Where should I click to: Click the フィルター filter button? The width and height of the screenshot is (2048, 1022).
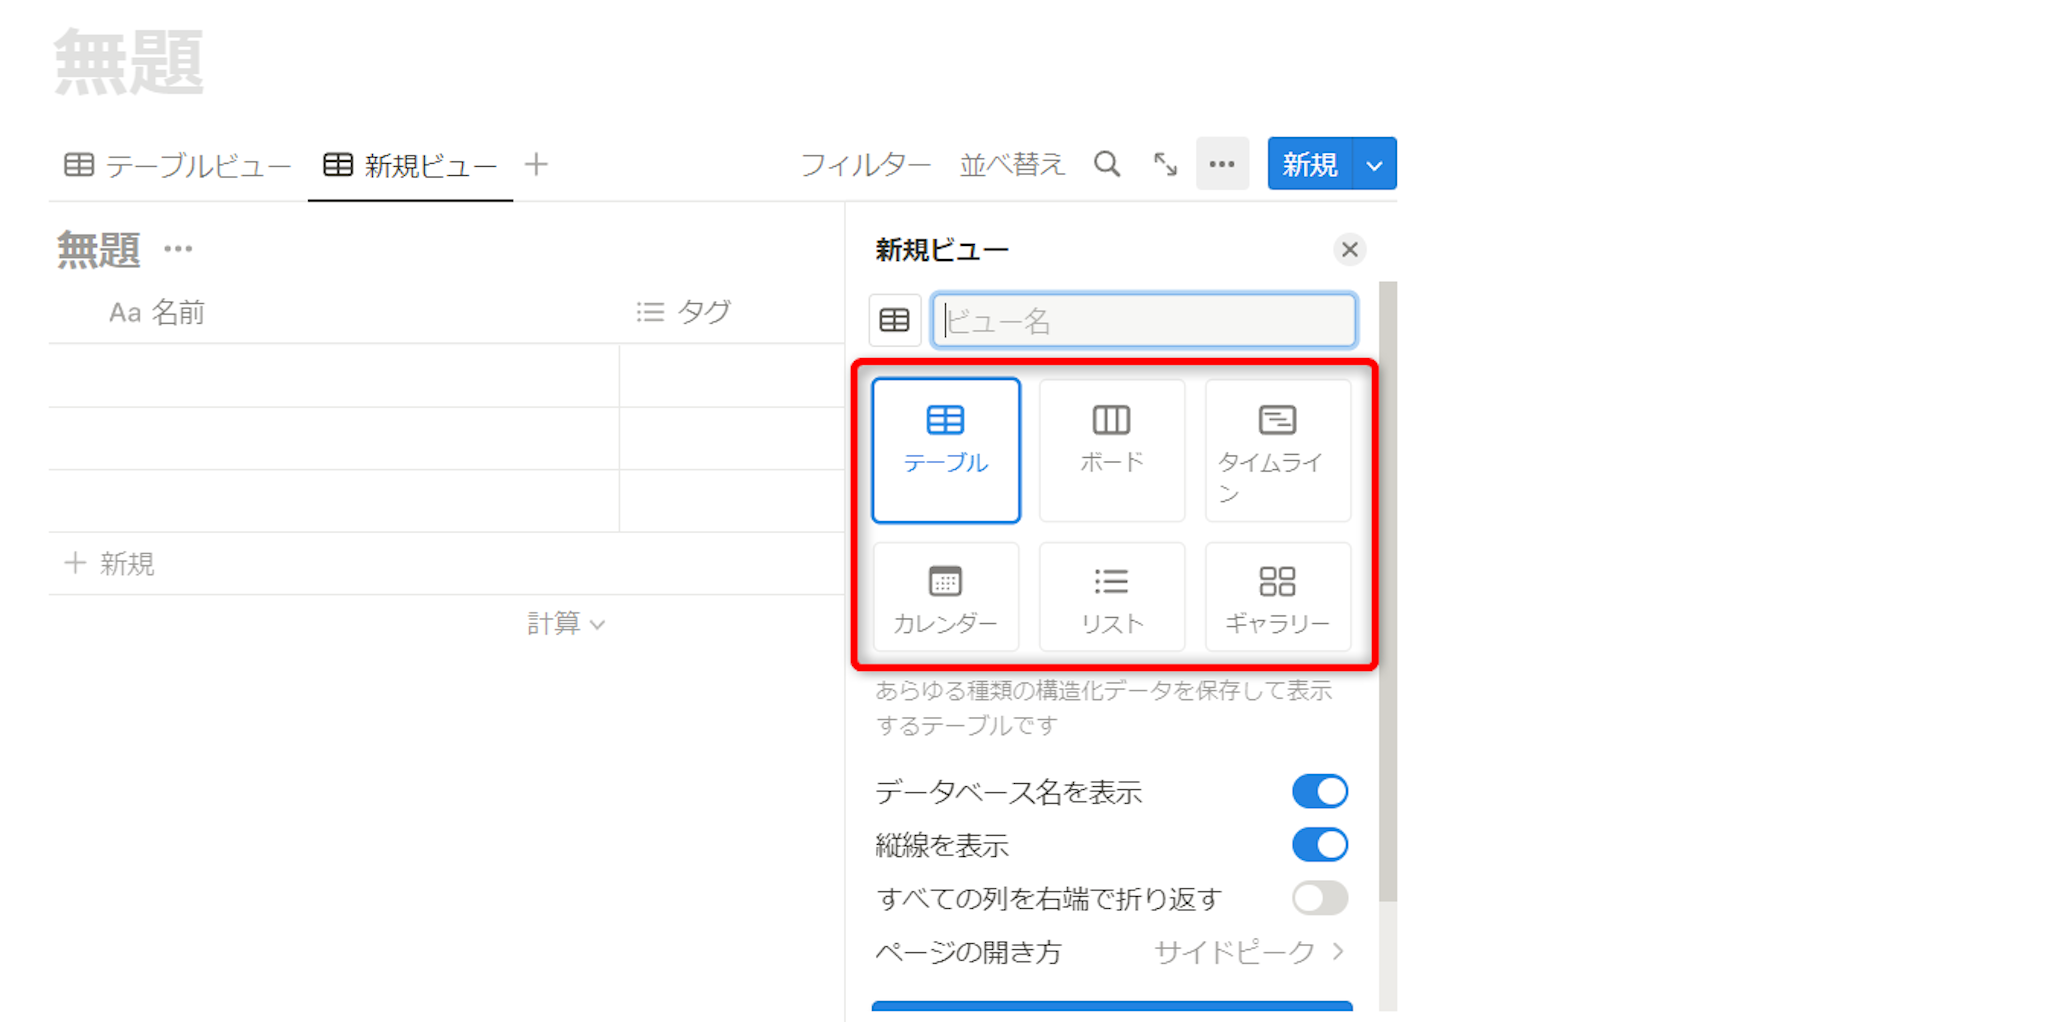coord(865,165)
